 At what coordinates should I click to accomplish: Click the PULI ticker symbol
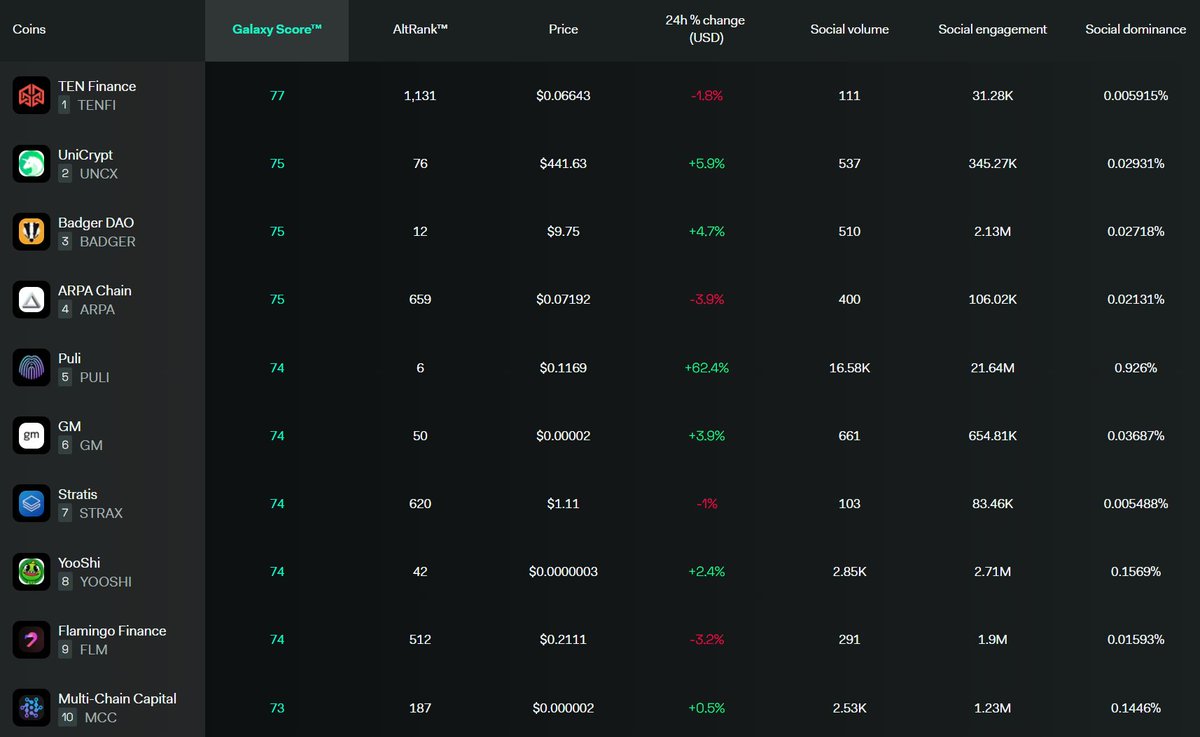click(95, 378)
